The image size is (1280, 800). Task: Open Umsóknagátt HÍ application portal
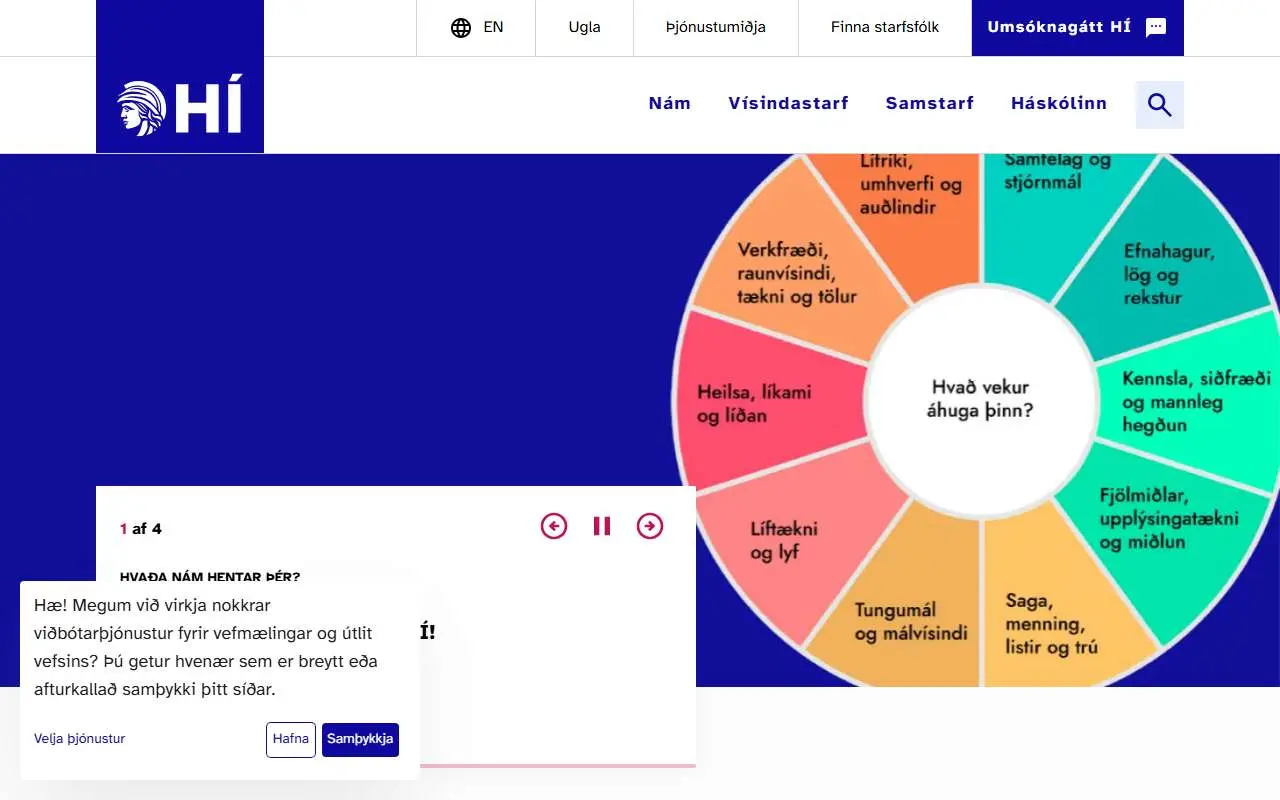point(1078,28)
